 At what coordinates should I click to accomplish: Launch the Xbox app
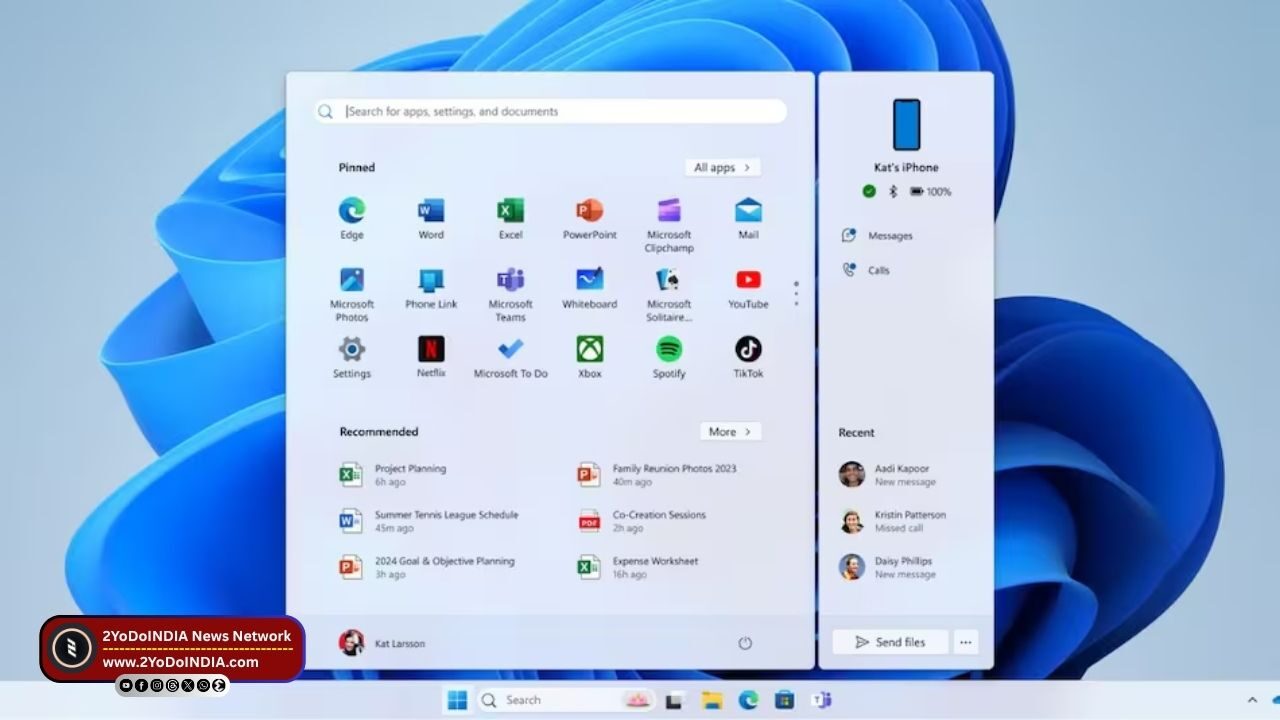[x=590, y=357]
